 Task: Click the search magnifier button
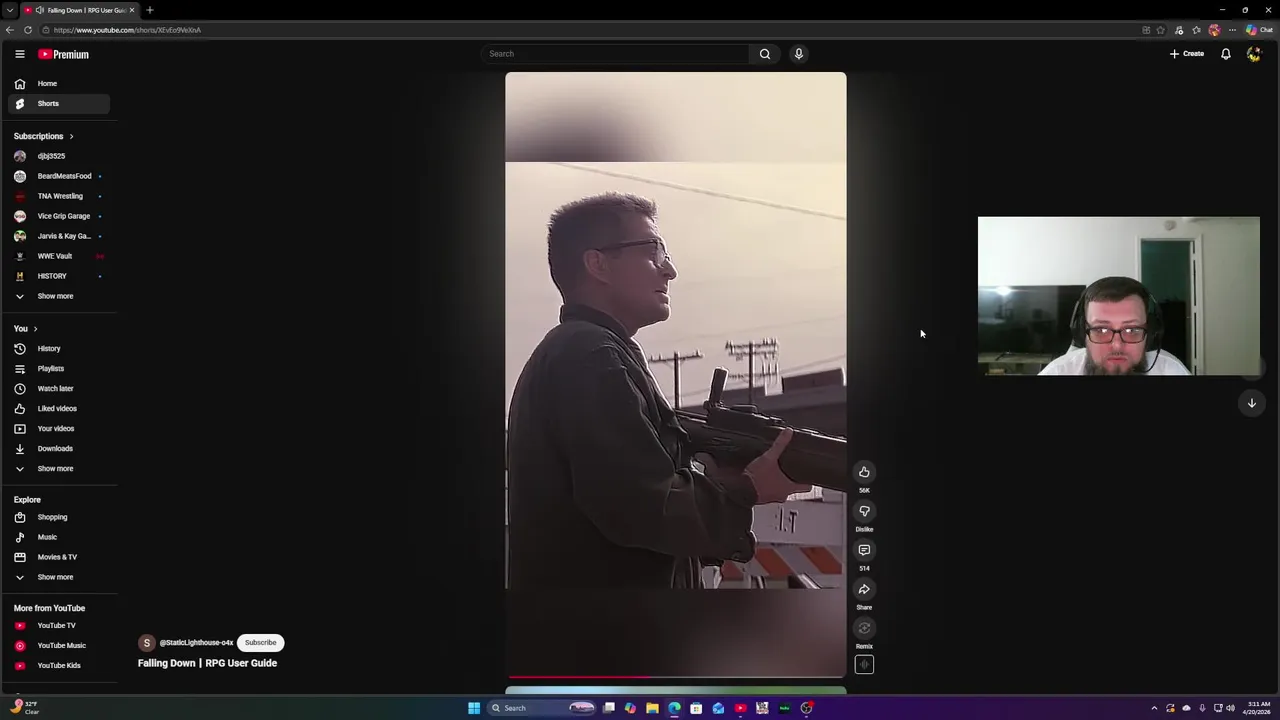(765, 54)
